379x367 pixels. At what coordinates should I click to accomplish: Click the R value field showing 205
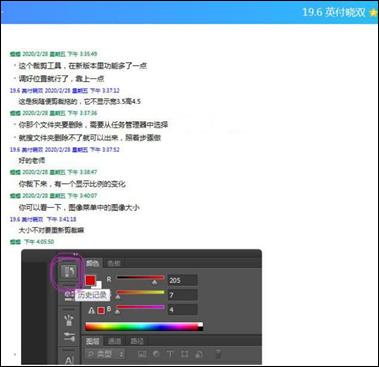(x=182, y=280)
